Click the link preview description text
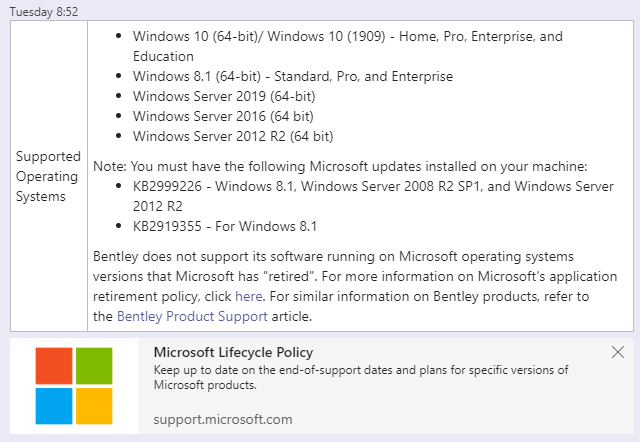 (x=360, y=377)
